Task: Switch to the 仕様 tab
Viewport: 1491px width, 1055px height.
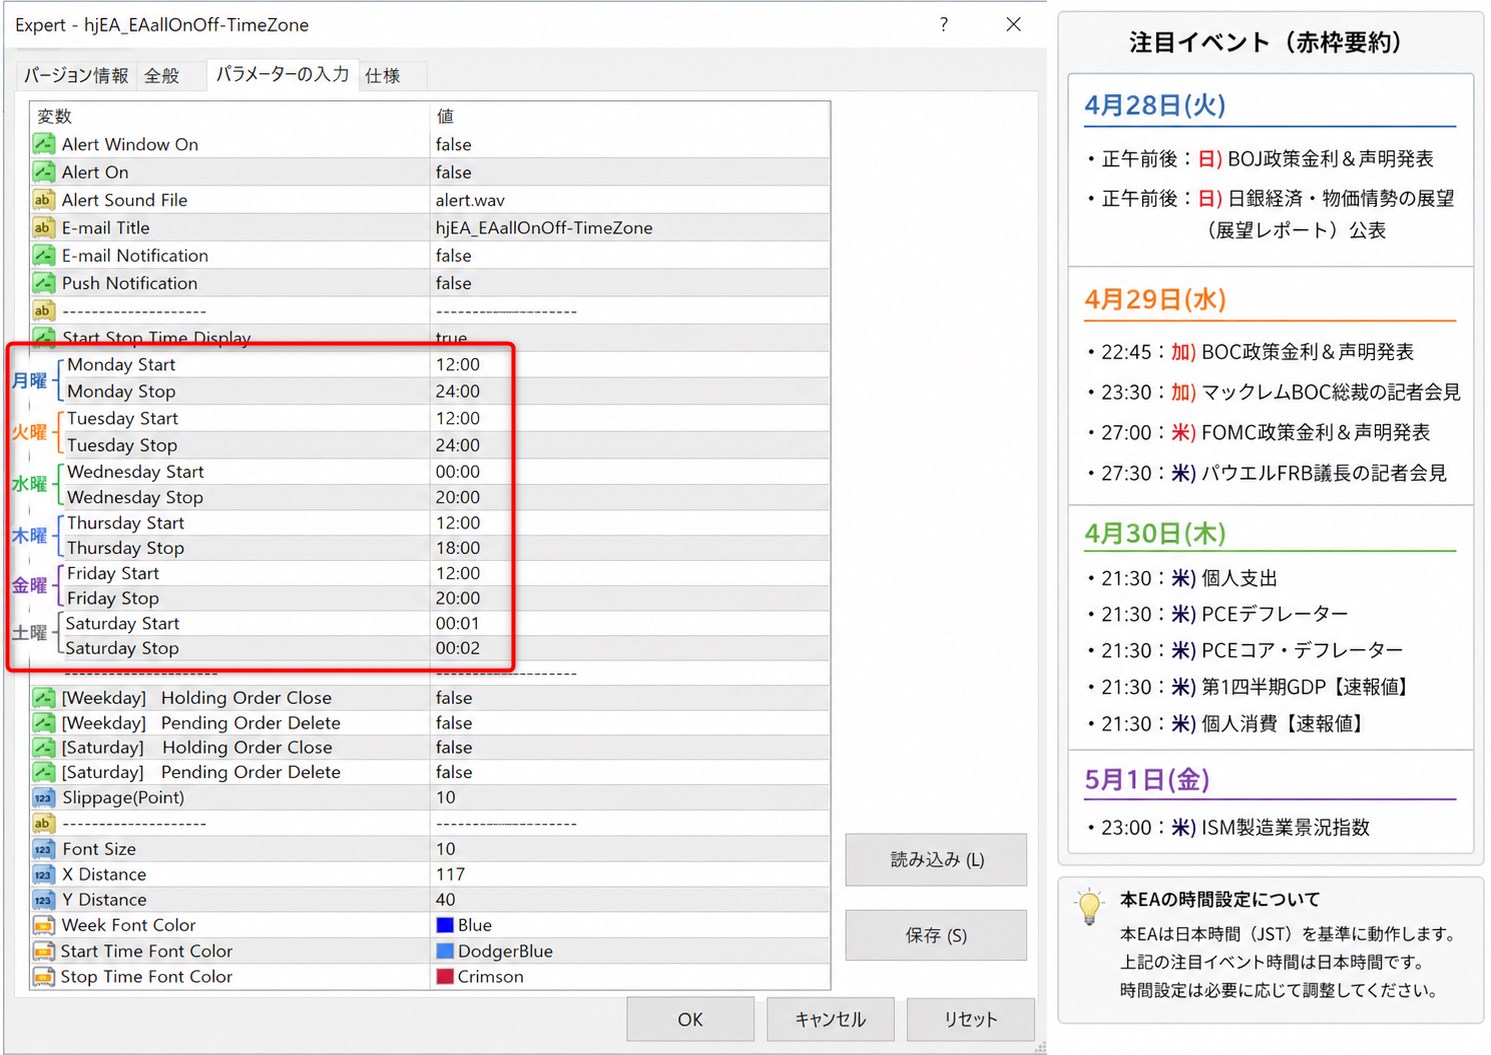Action: (383, 76)
